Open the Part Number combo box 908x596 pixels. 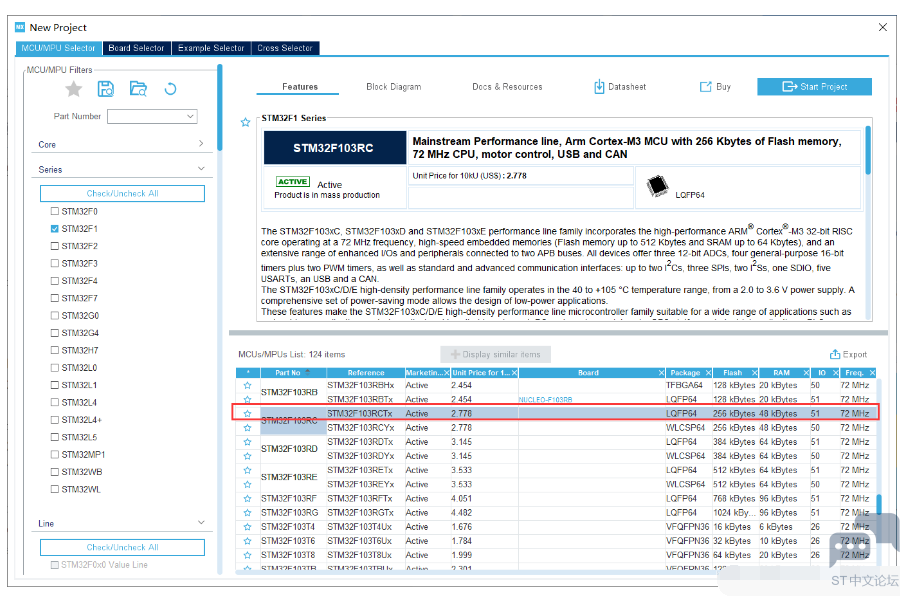point(152,116)
